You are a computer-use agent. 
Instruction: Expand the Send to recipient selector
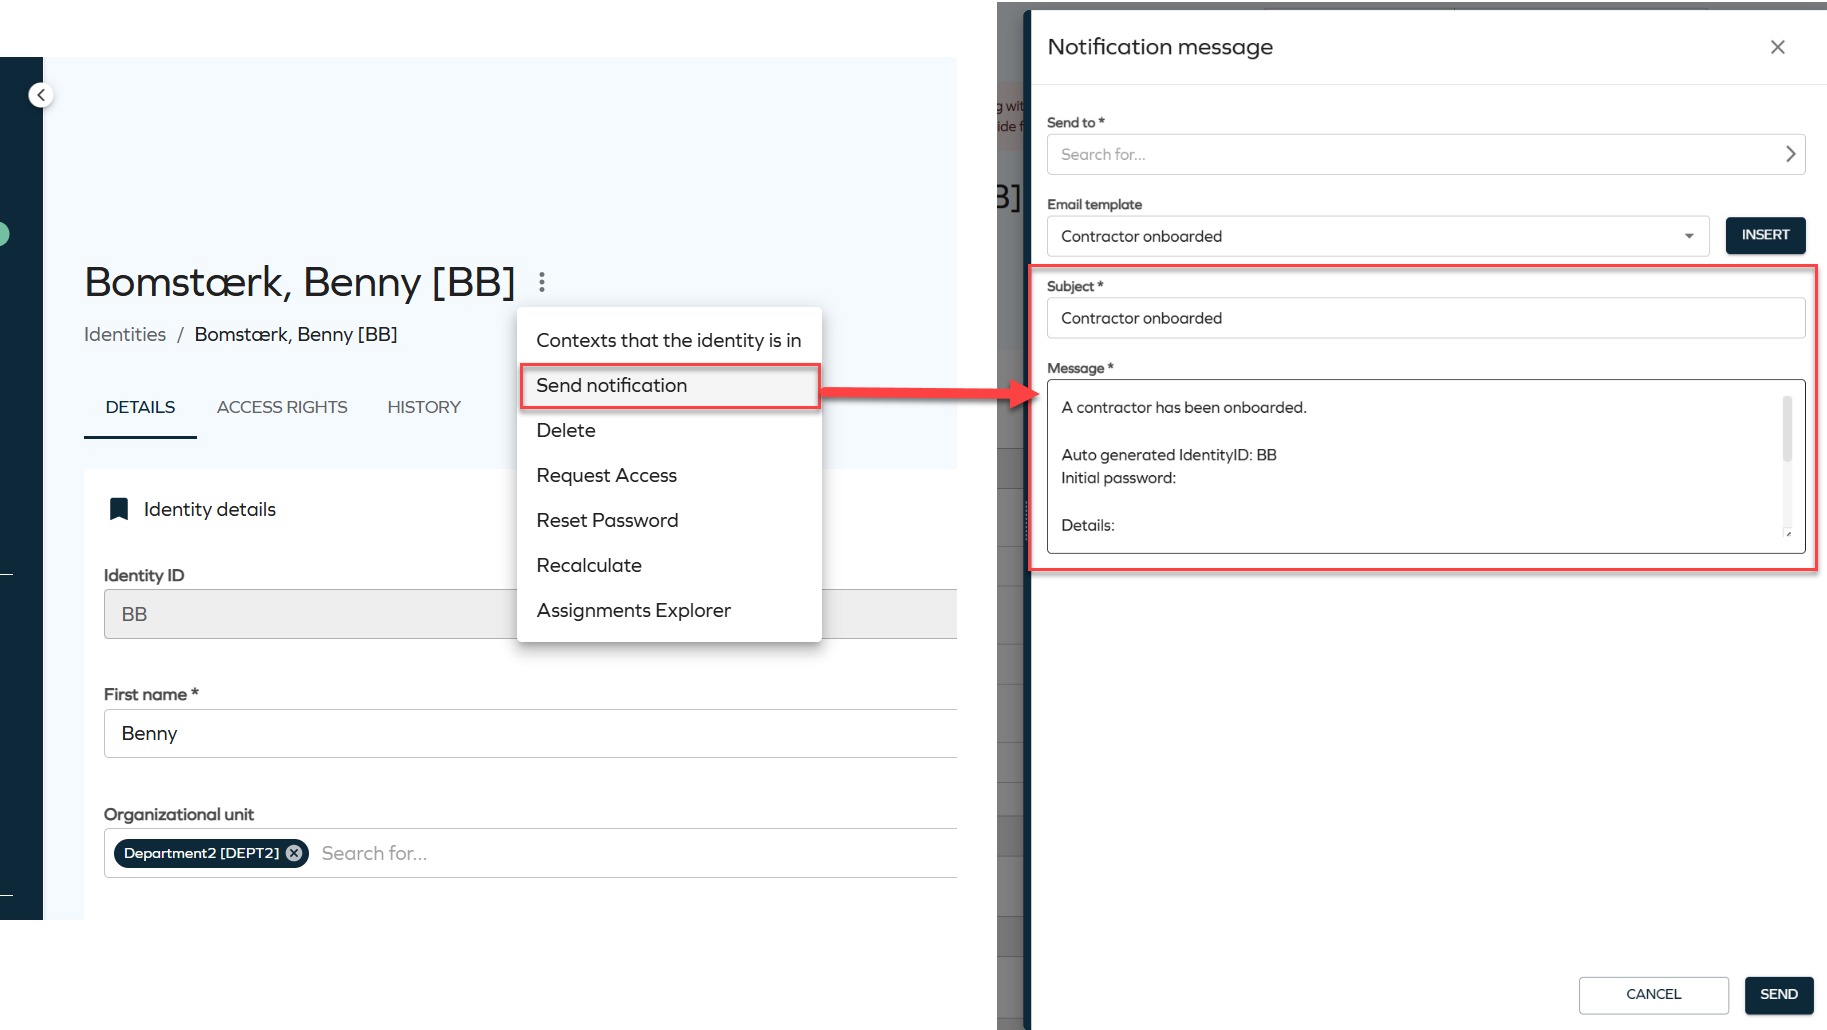coord(1791,154)
